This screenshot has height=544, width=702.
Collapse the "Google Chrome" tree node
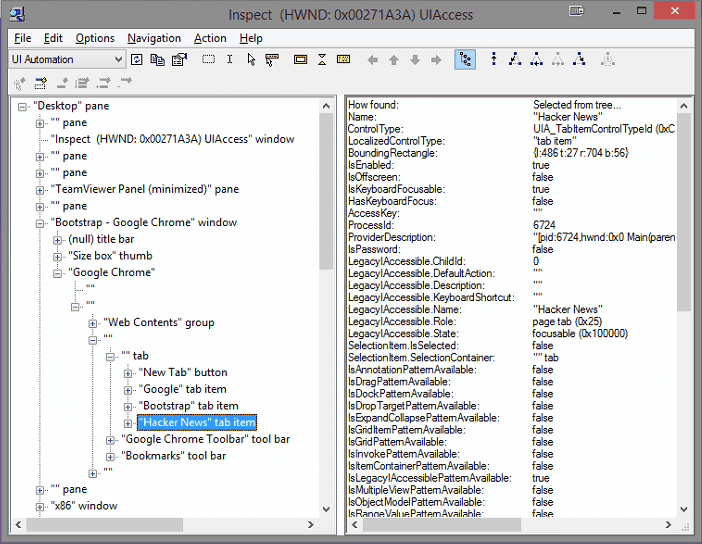coord(58,273)
